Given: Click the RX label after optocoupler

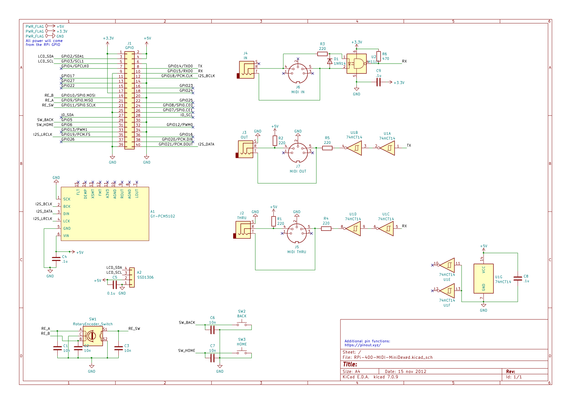Looking at the screenshot, I should (404, 61).
